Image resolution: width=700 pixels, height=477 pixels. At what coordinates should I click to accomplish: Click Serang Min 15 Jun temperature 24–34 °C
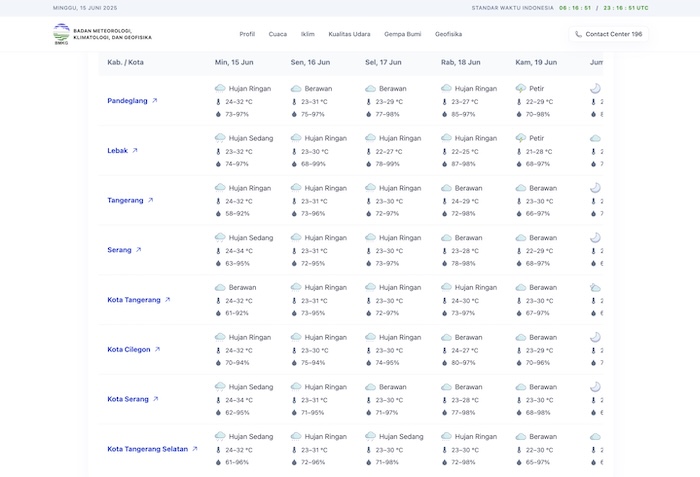(x=239, y=251)
